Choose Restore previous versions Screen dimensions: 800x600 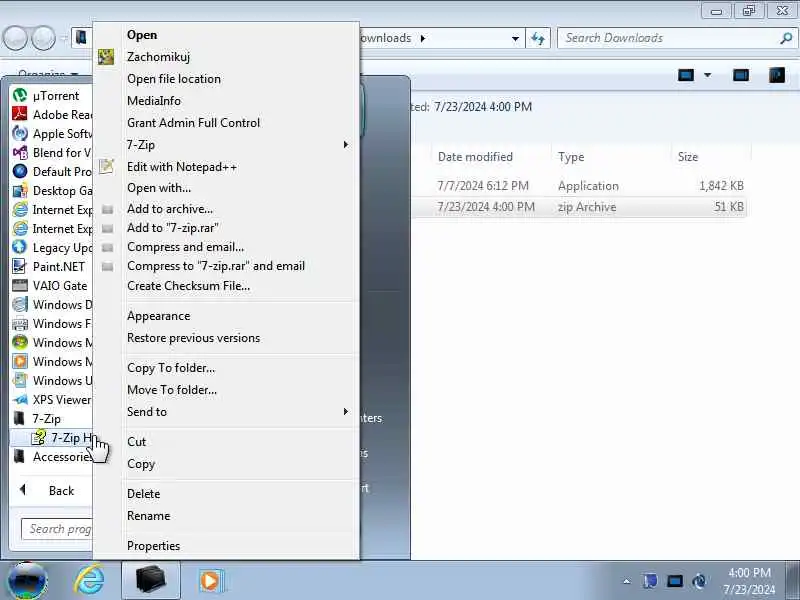click(x=193, y=338)
